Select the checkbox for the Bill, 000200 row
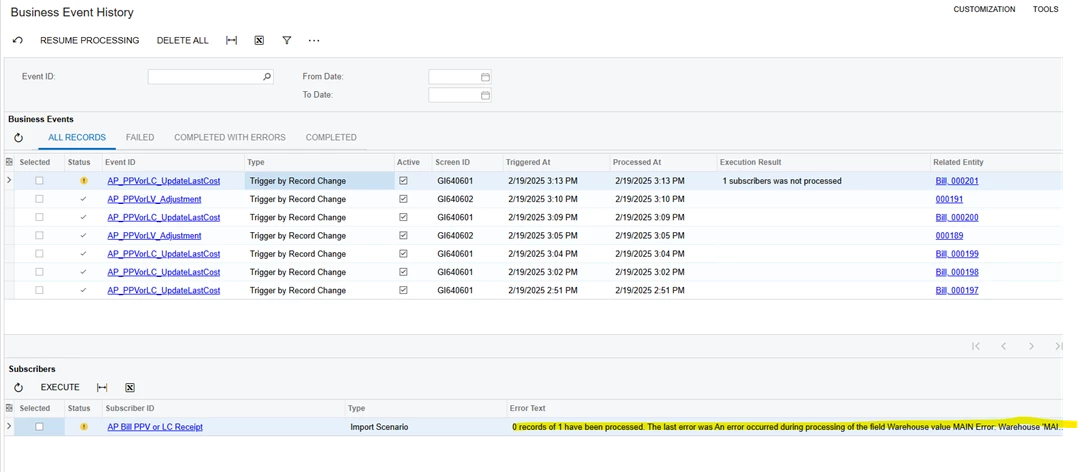This screenshot has width=1079, height=473. pyautogui.click(x=39, y=218)
